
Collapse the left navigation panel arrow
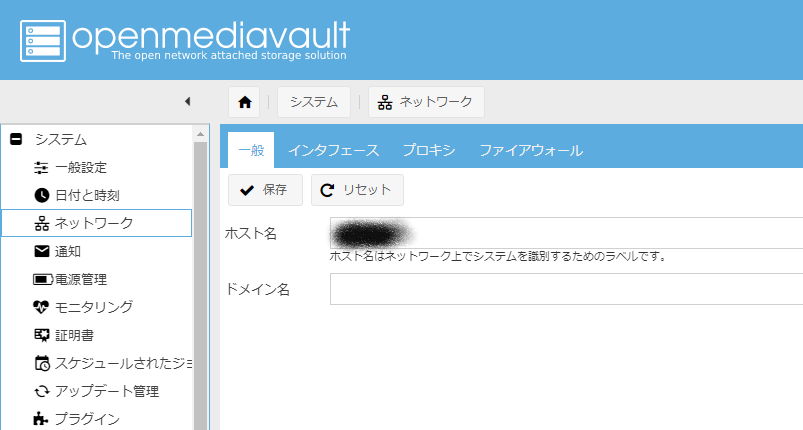[x=187, y=101]
